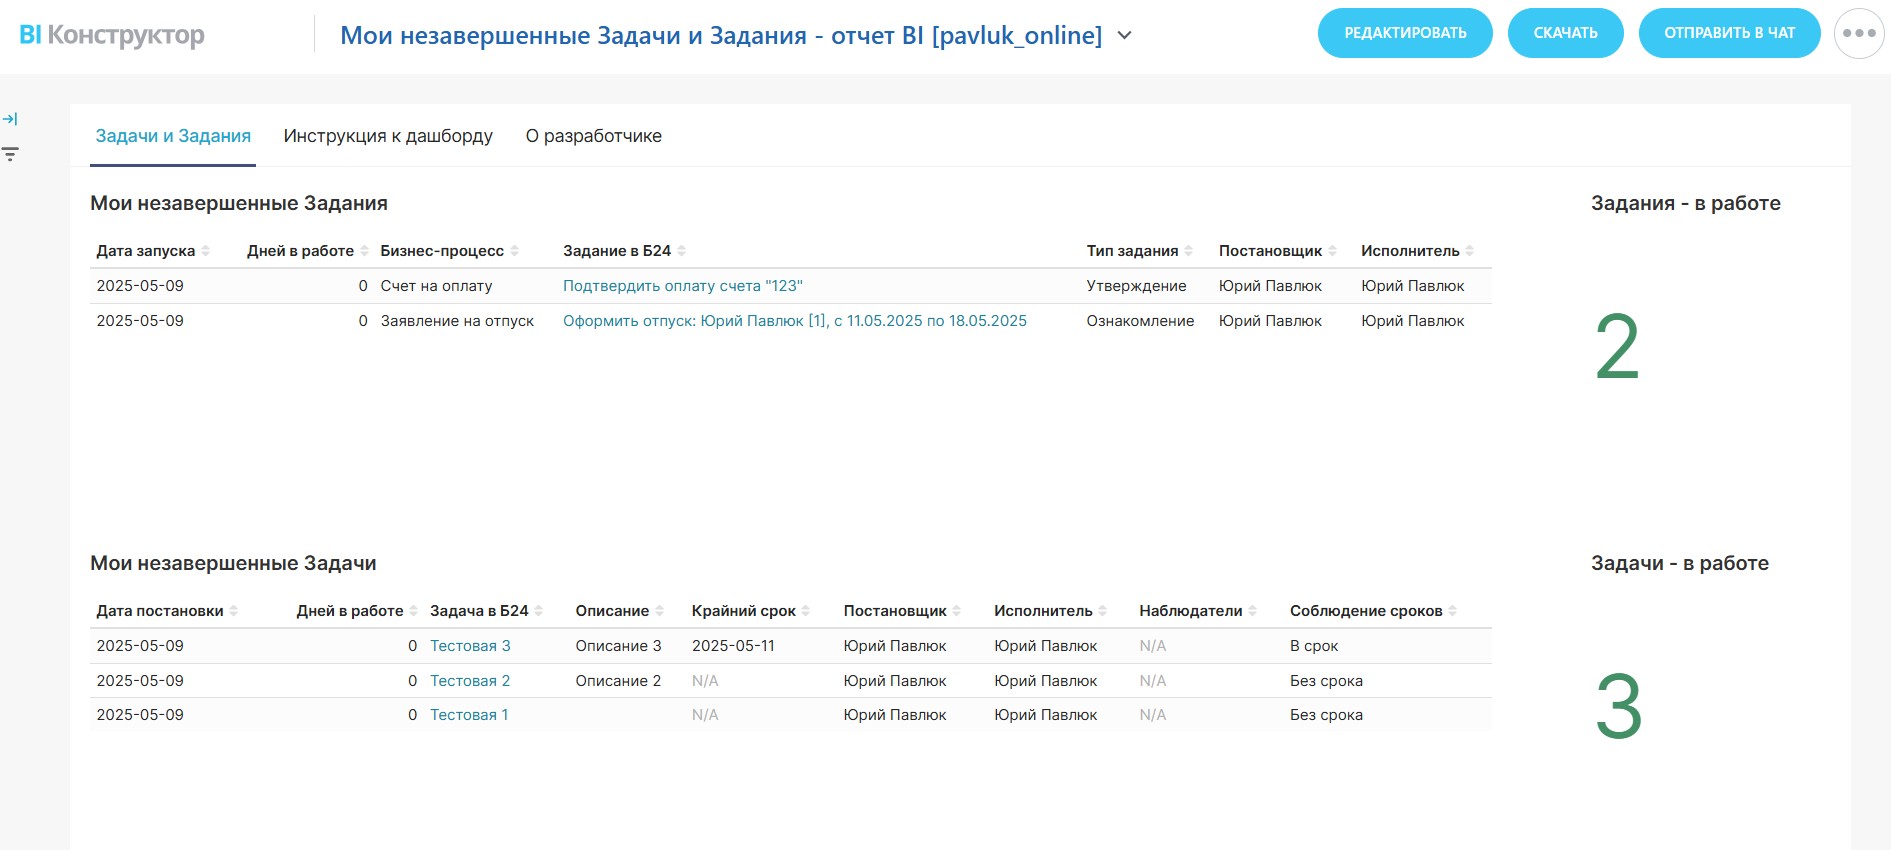This screenshot has height=850, width=1891.
Task: Download report with Скачать button
Action: [1565, 33]
